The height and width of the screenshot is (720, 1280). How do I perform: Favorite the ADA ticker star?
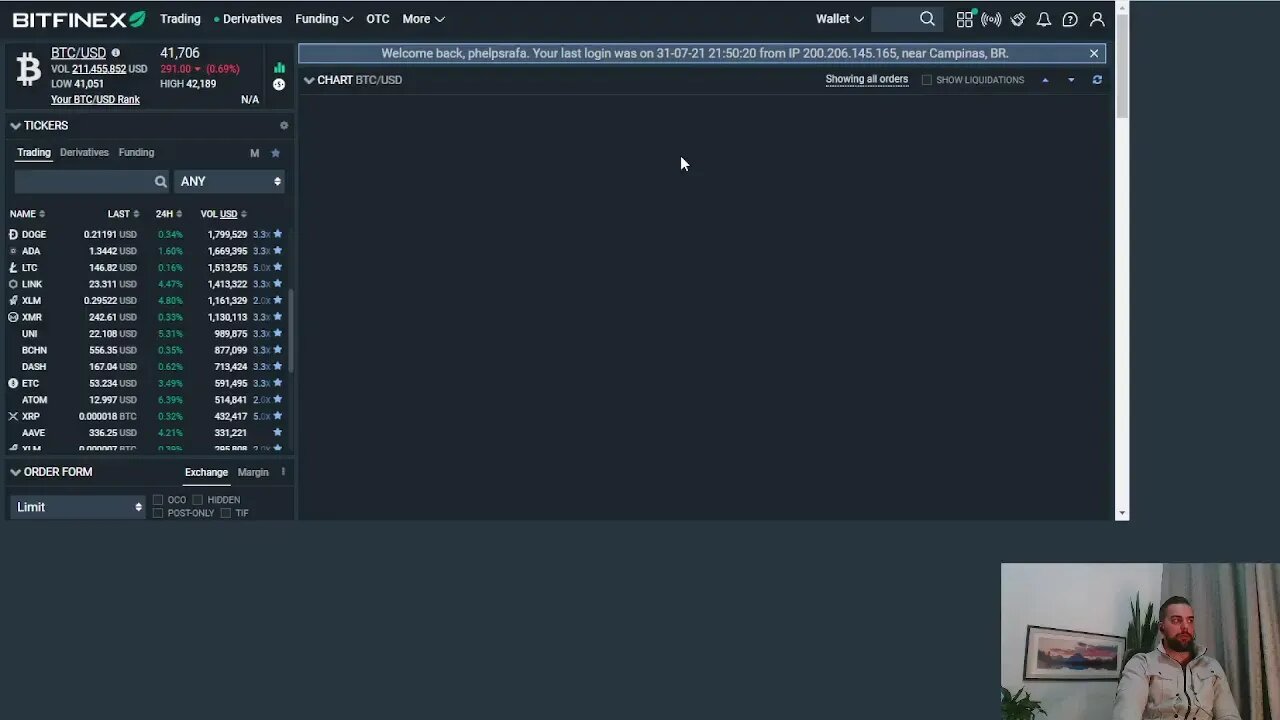(x=278, y=251)
